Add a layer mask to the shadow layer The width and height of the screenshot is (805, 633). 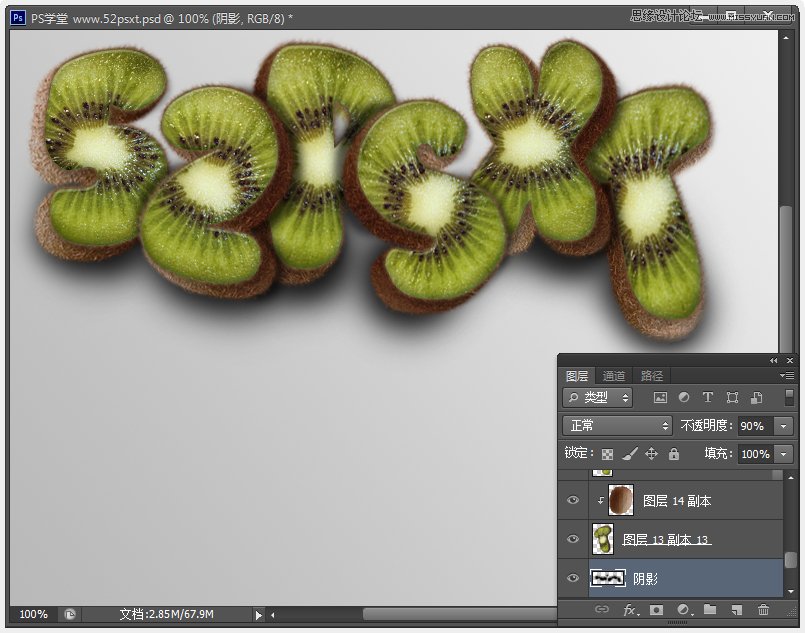pos(657,609)
